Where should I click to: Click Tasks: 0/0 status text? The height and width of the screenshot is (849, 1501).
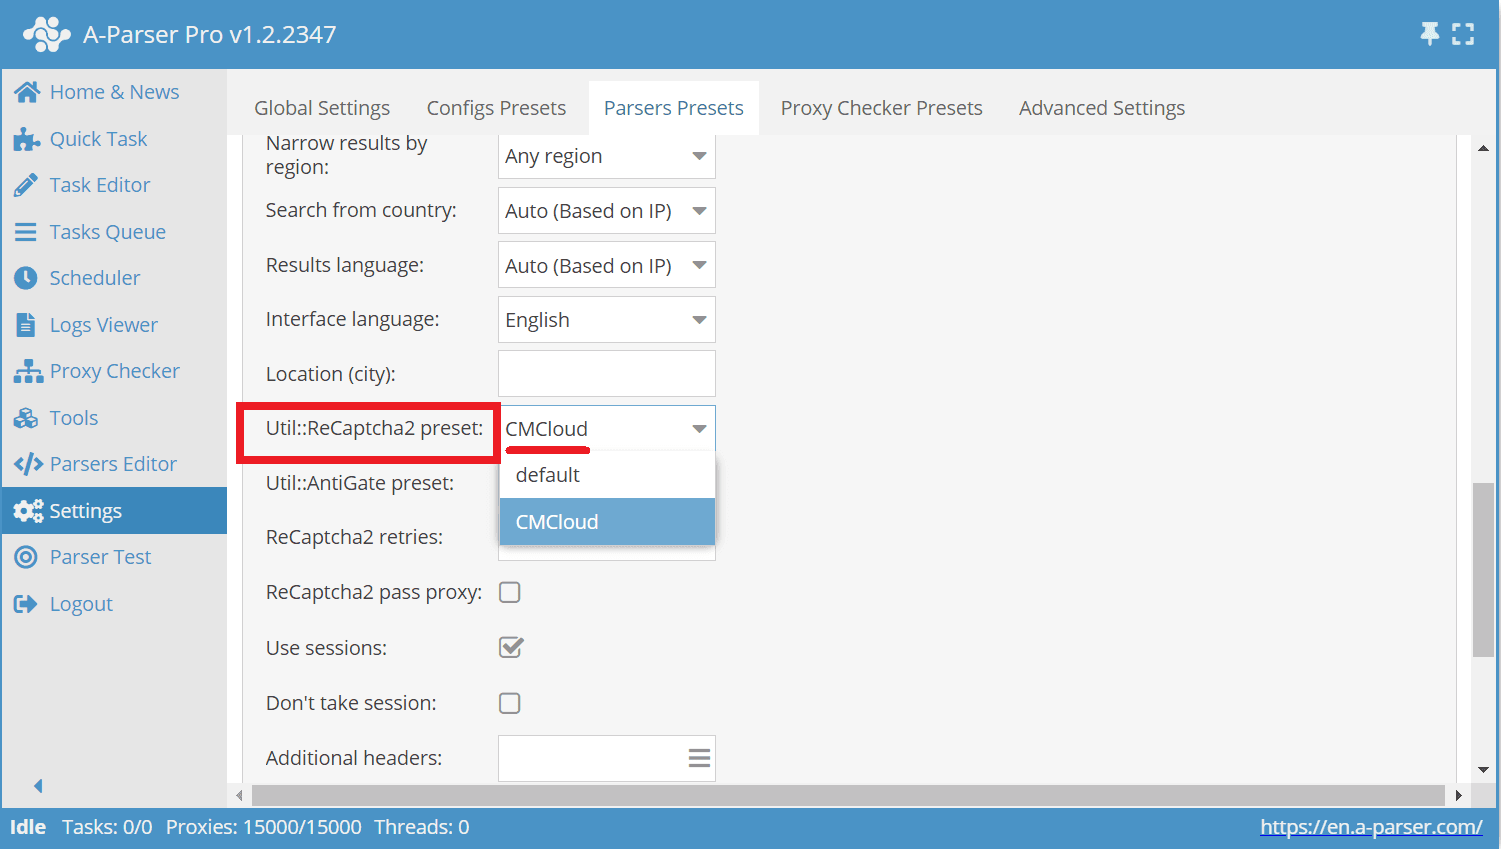[107, 827]
